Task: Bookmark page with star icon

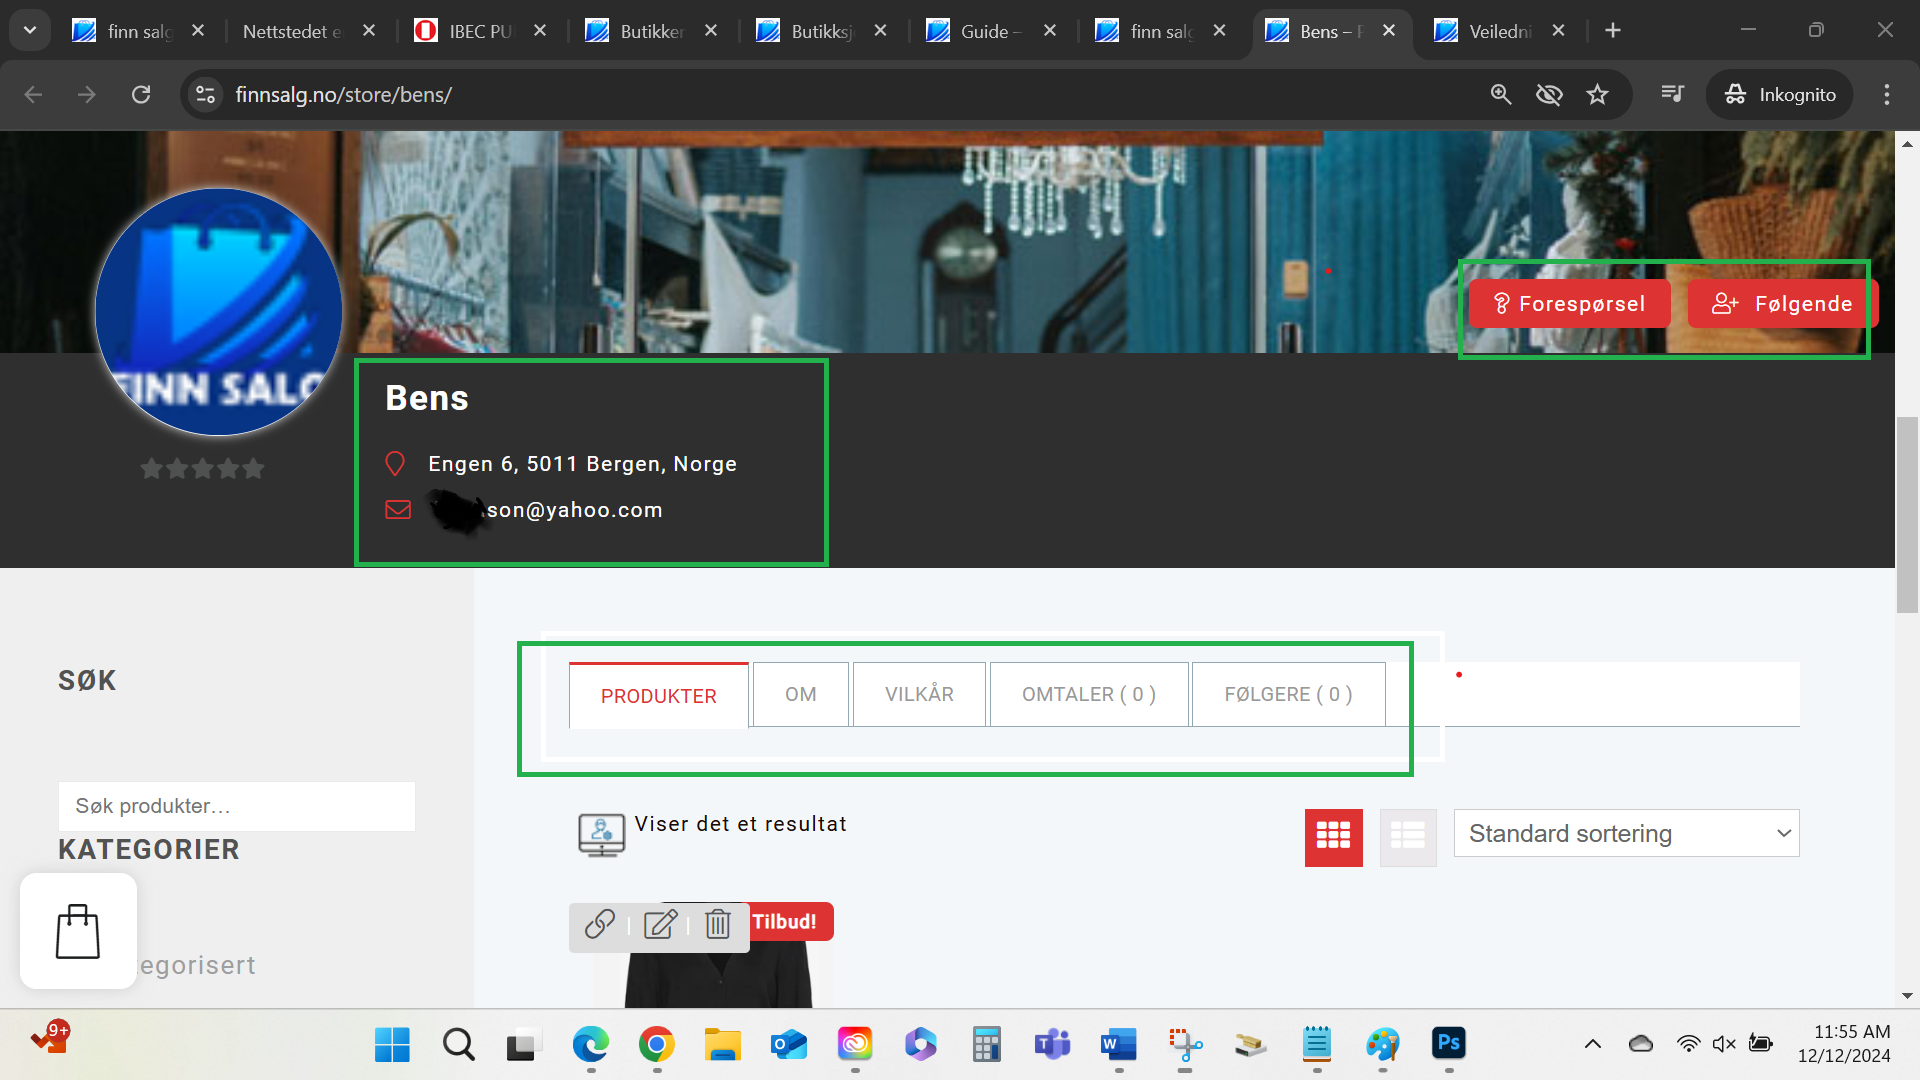Action: point(1597,95)
